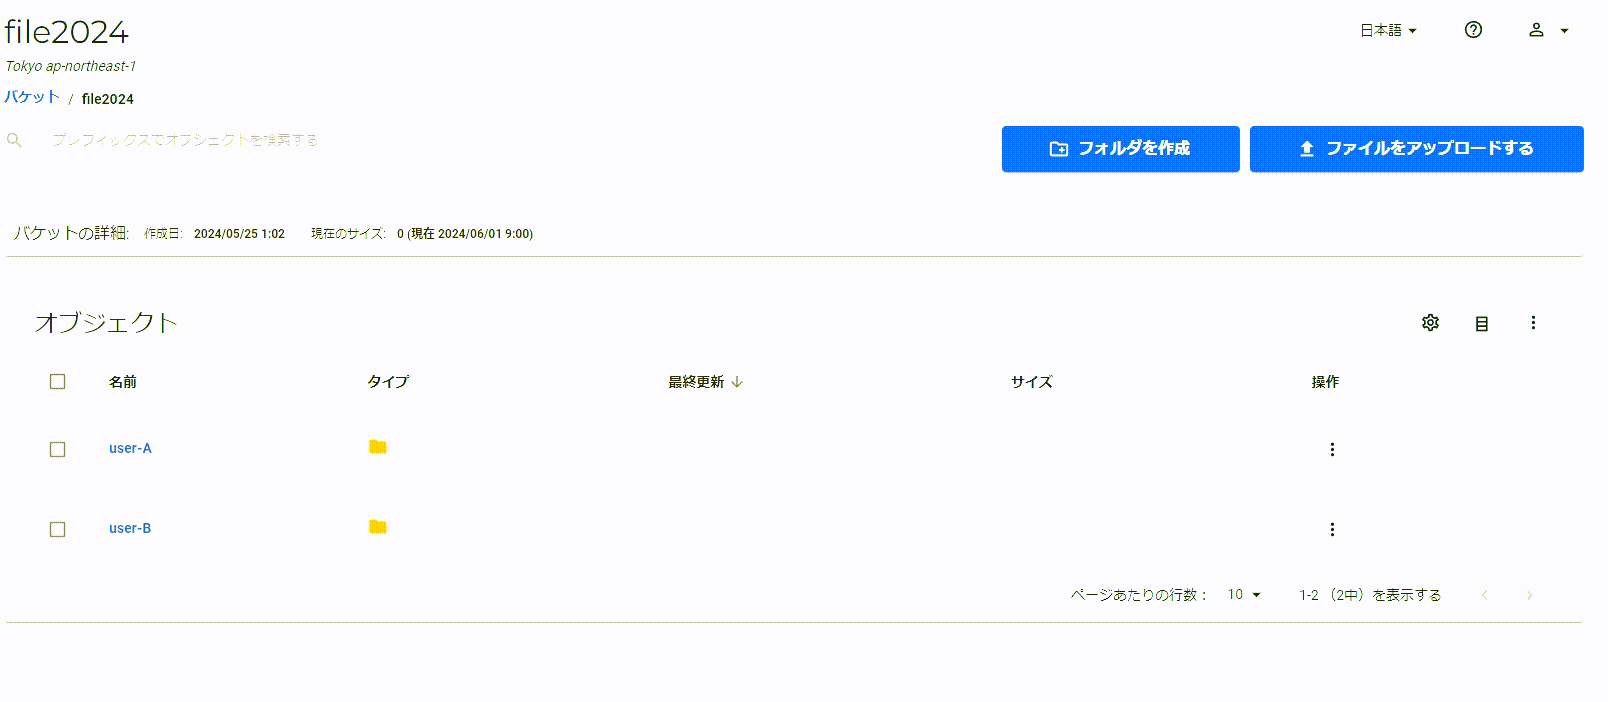Click the 操作 column header
Viewport: 1608px width, 702px height.
coord(1325,382)
